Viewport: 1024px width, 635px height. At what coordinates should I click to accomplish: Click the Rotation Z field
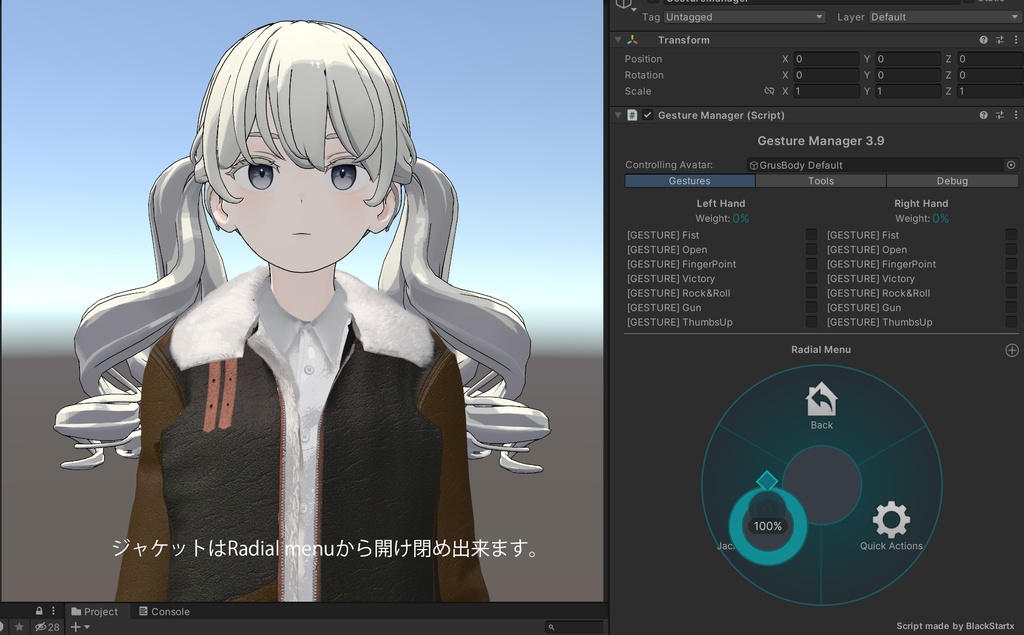pos(990,75)
